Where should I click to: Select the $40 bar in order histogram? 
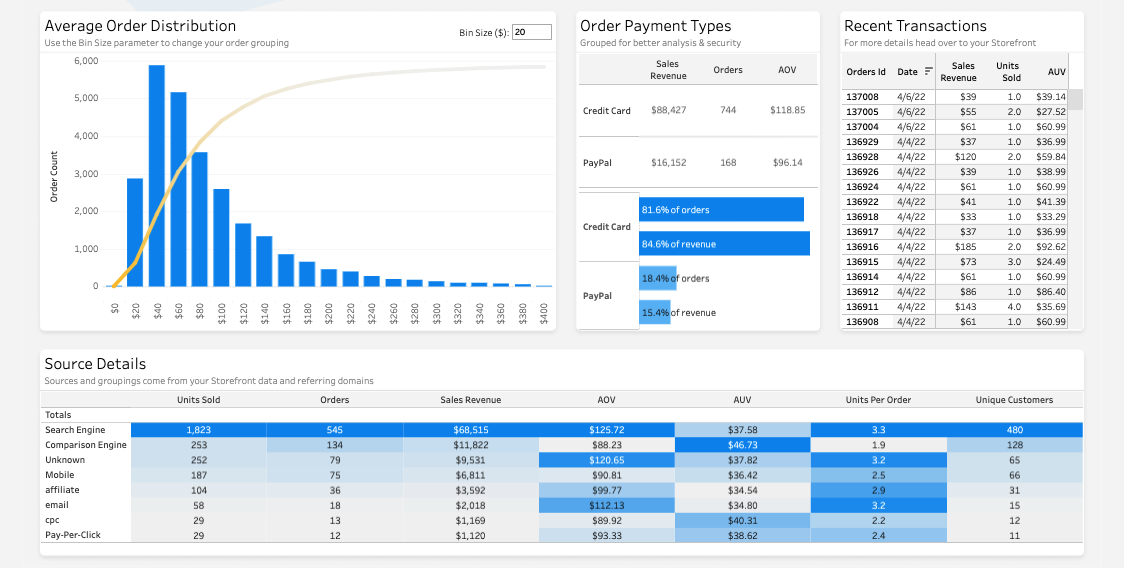[x=157, y=176]
